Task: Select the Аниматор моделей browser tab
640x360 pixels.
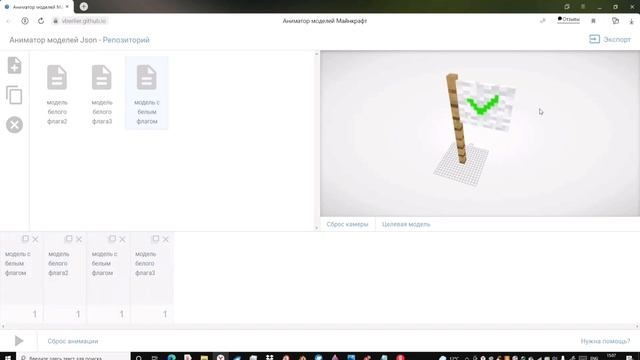Action: (x=37, y=7)
